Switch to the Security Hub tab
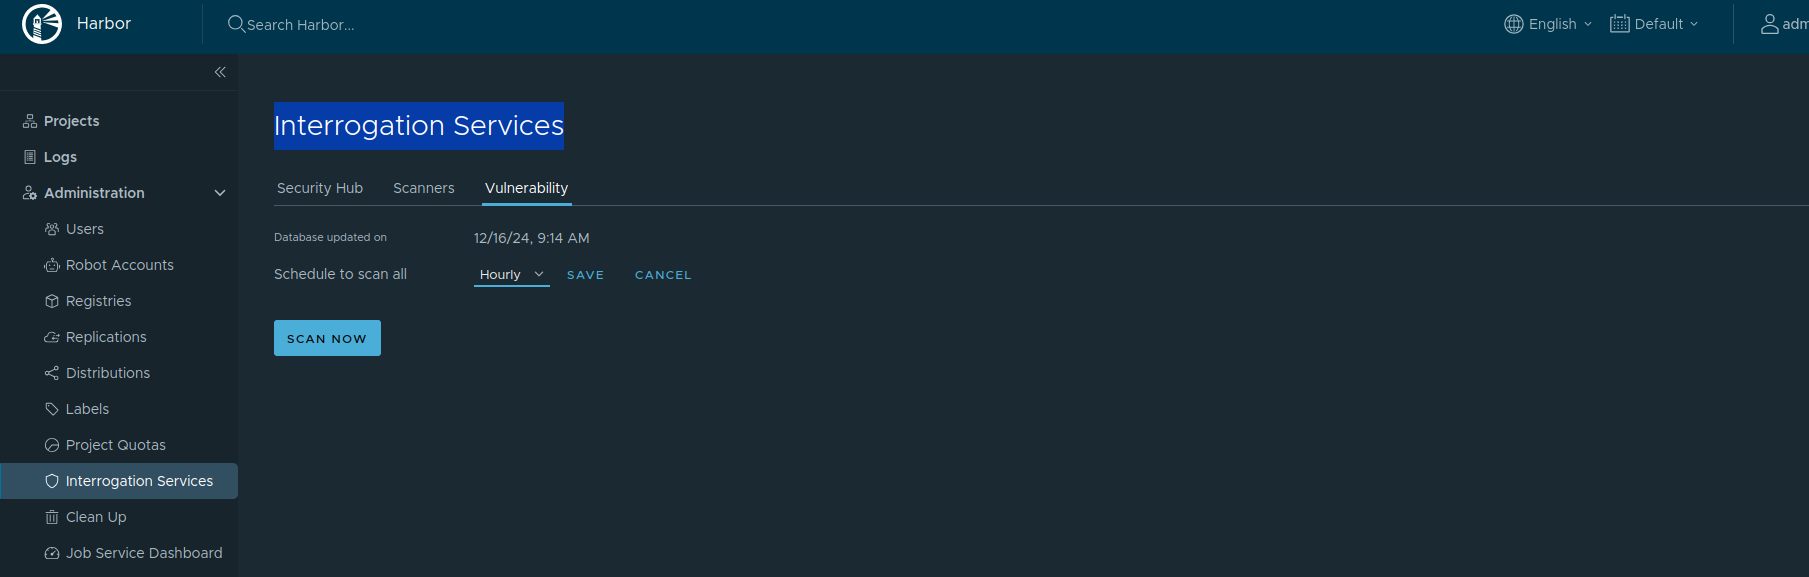This screenshot has height=577, width=1809. pos(320,188)
